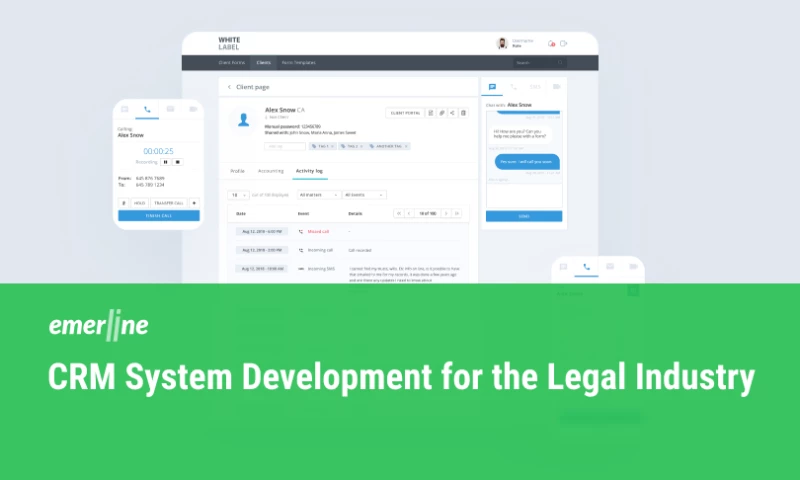Switch to the Profile tab
This screenshot has height=480, width=800.
pos(237,171)
